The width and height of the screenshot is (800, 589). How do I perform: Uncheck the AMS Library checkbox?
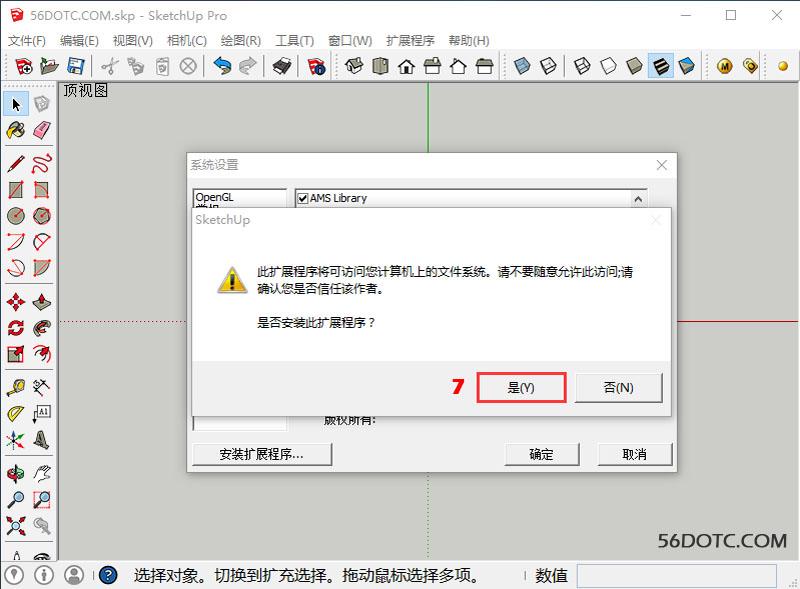pyautogui.click(x=303, y=198)
